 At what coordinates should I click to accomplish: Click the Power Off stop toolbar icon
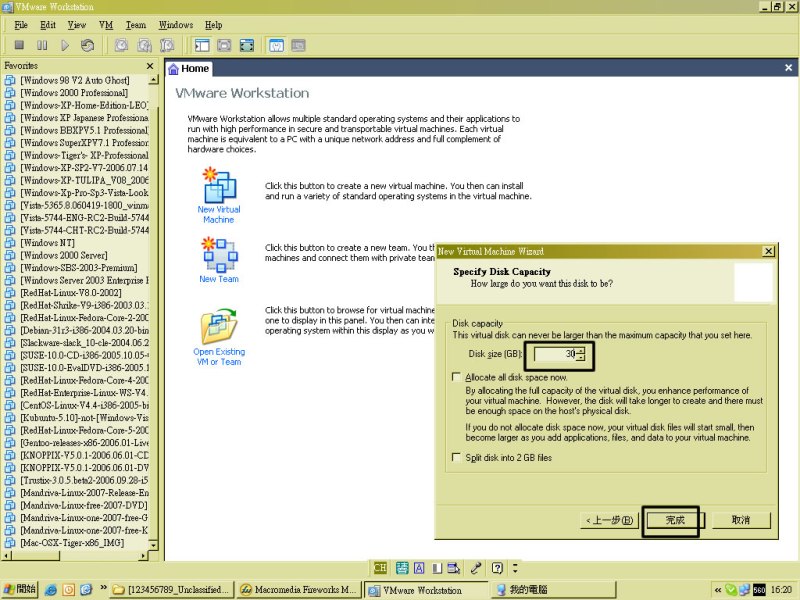point(19,45)
